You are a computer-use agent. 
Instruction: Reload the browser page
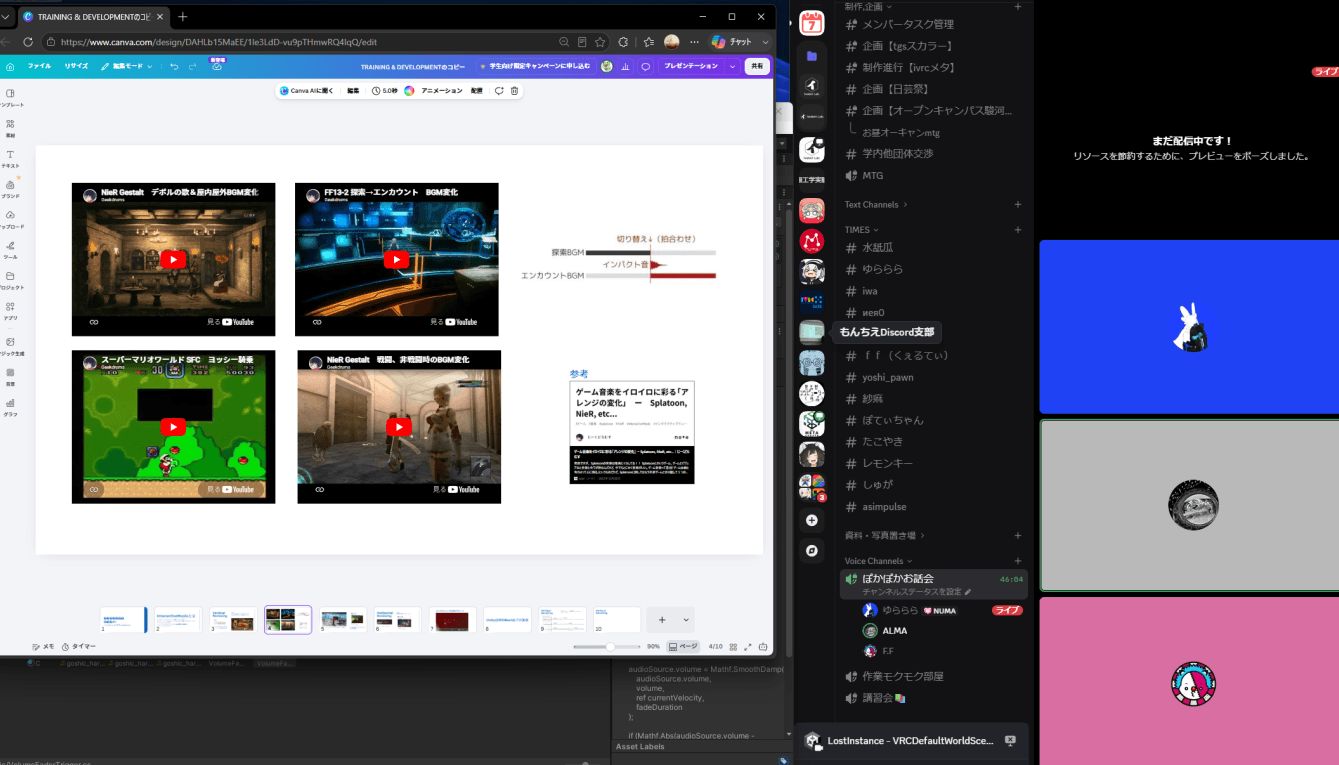click(28, 42)
